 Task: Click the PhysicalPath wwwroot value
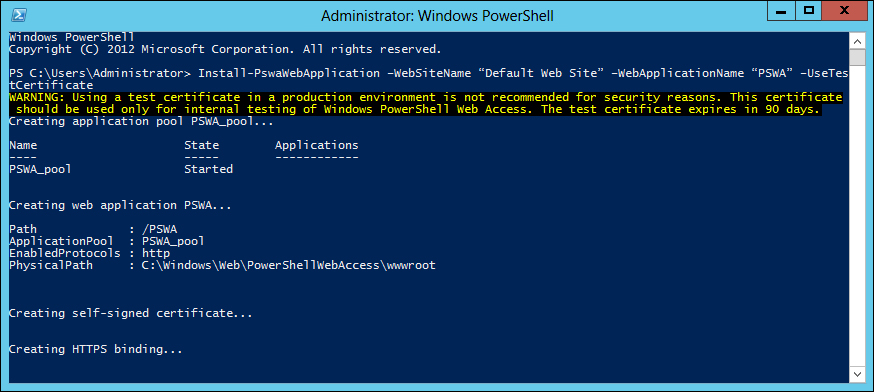[x=289, y=265]
